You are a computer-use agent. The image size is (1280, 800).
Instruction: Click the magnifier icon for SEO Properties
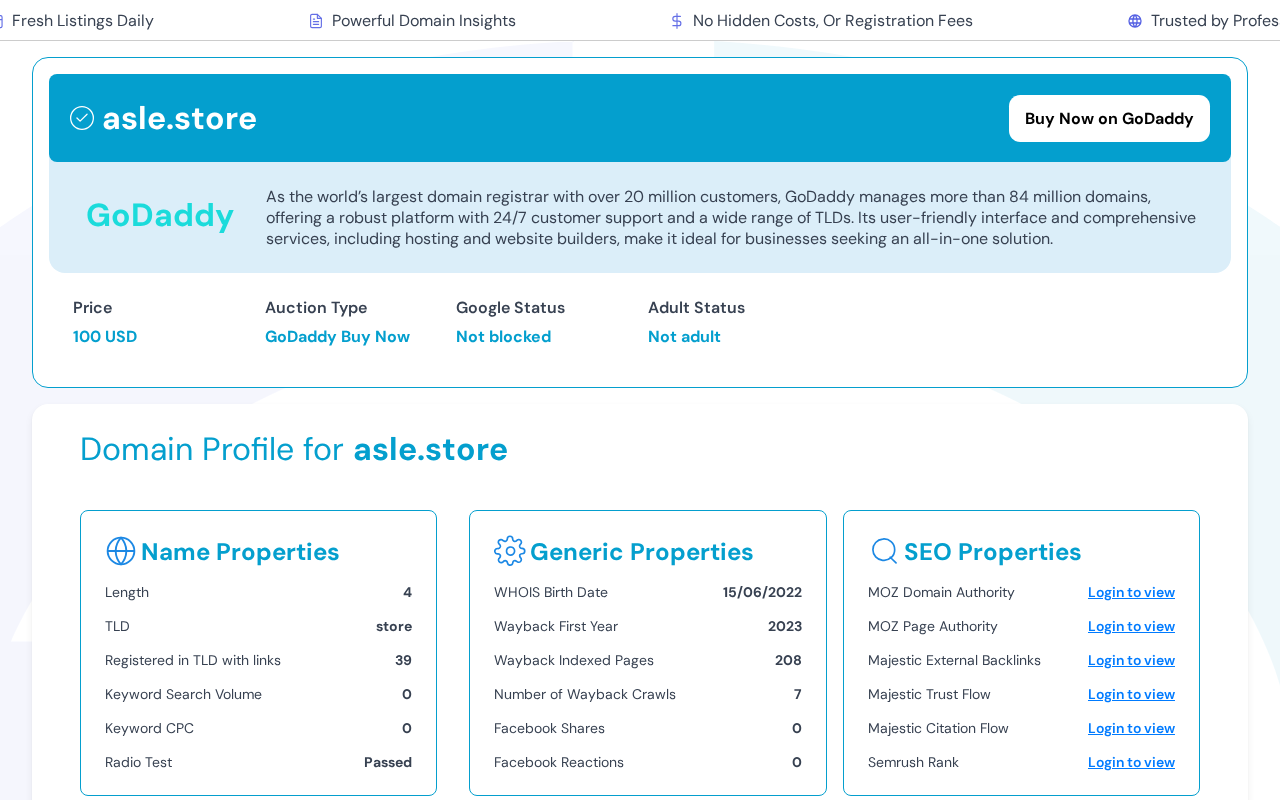pyautogui.click(x=884, y=551)
